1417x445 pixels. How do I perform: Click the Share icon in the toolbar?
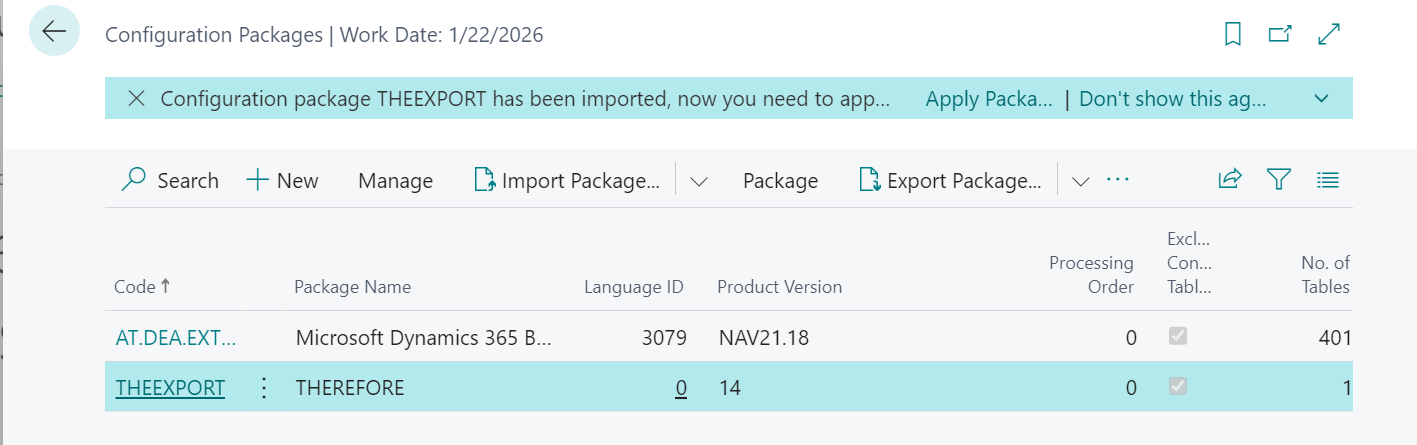[1229, 180]
